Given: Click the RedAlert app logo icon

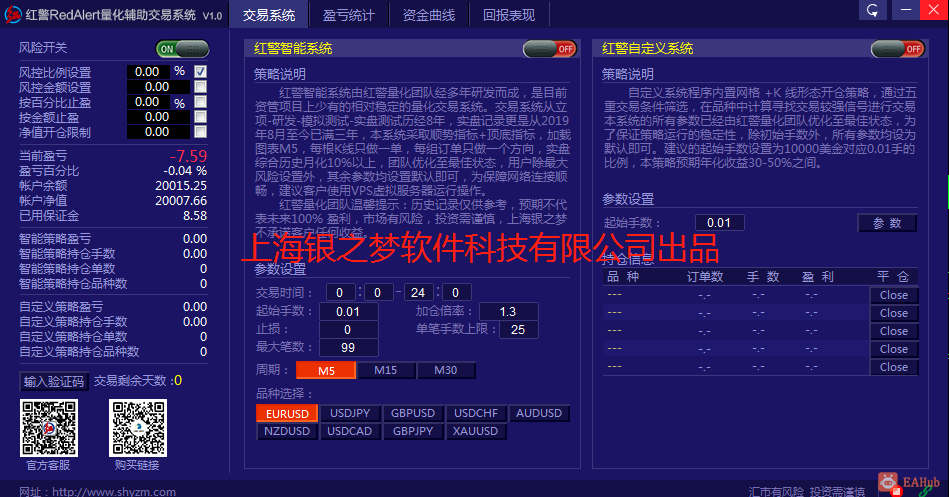Looking at the screenshot, I should [13, 14].
